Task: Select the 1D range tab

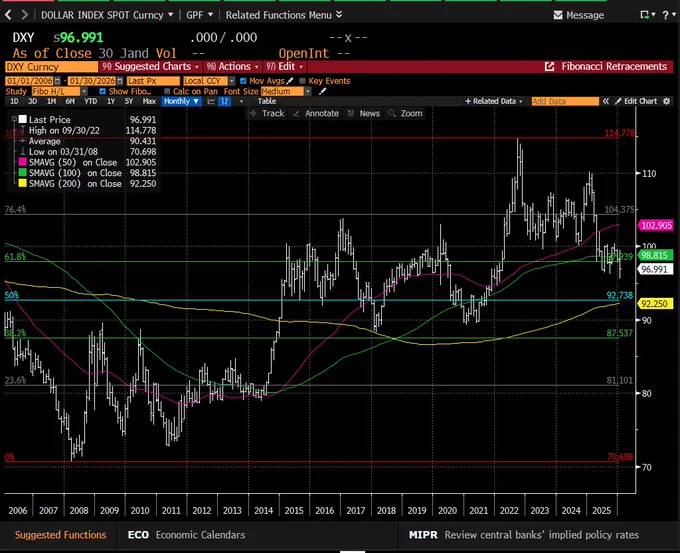Action: pyautogui.click(x=14, y=101)
